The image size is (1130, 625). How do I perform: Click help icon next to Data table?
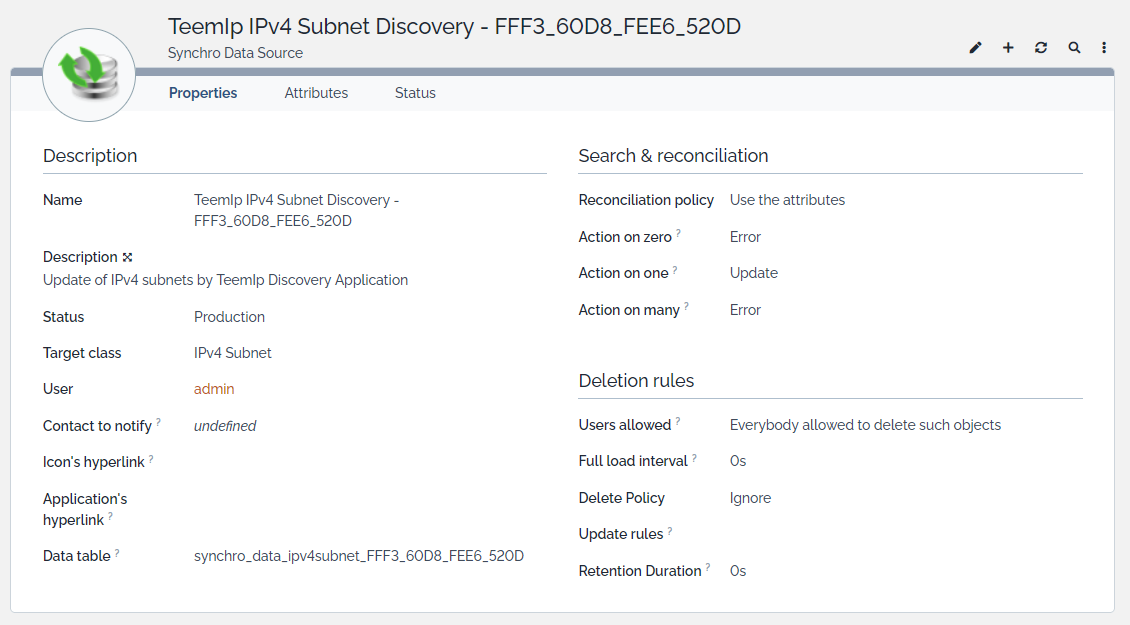point(117,552)
